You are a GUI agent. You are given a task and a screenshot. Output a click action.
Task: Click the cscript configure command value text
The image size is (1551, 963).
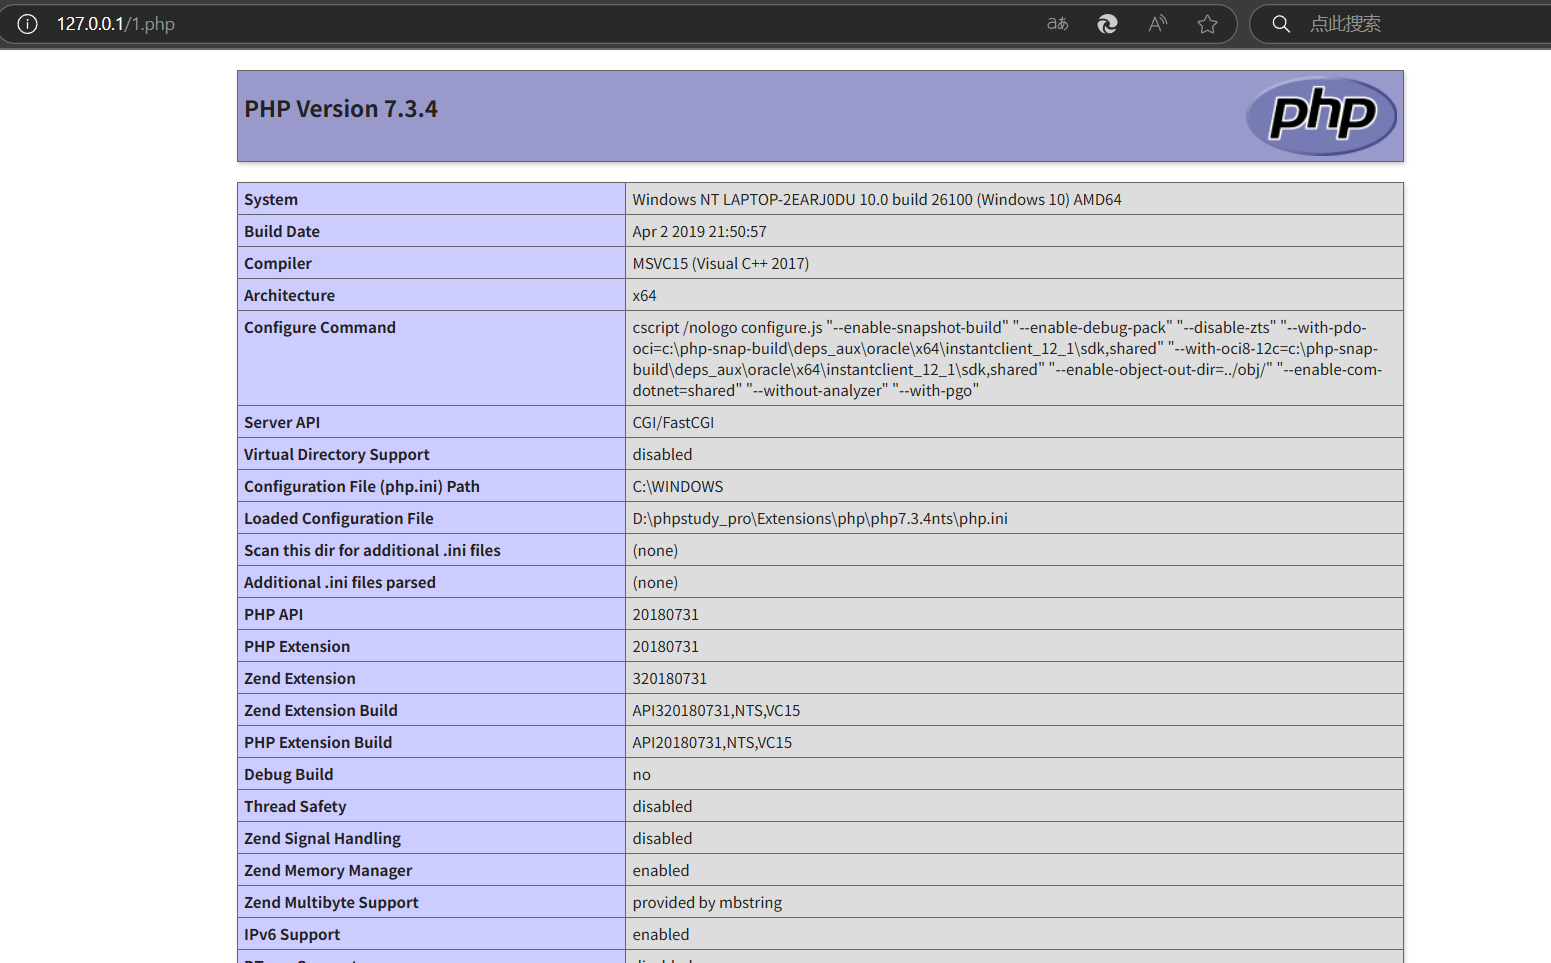pyautogui.click(x=1007, y=358)
